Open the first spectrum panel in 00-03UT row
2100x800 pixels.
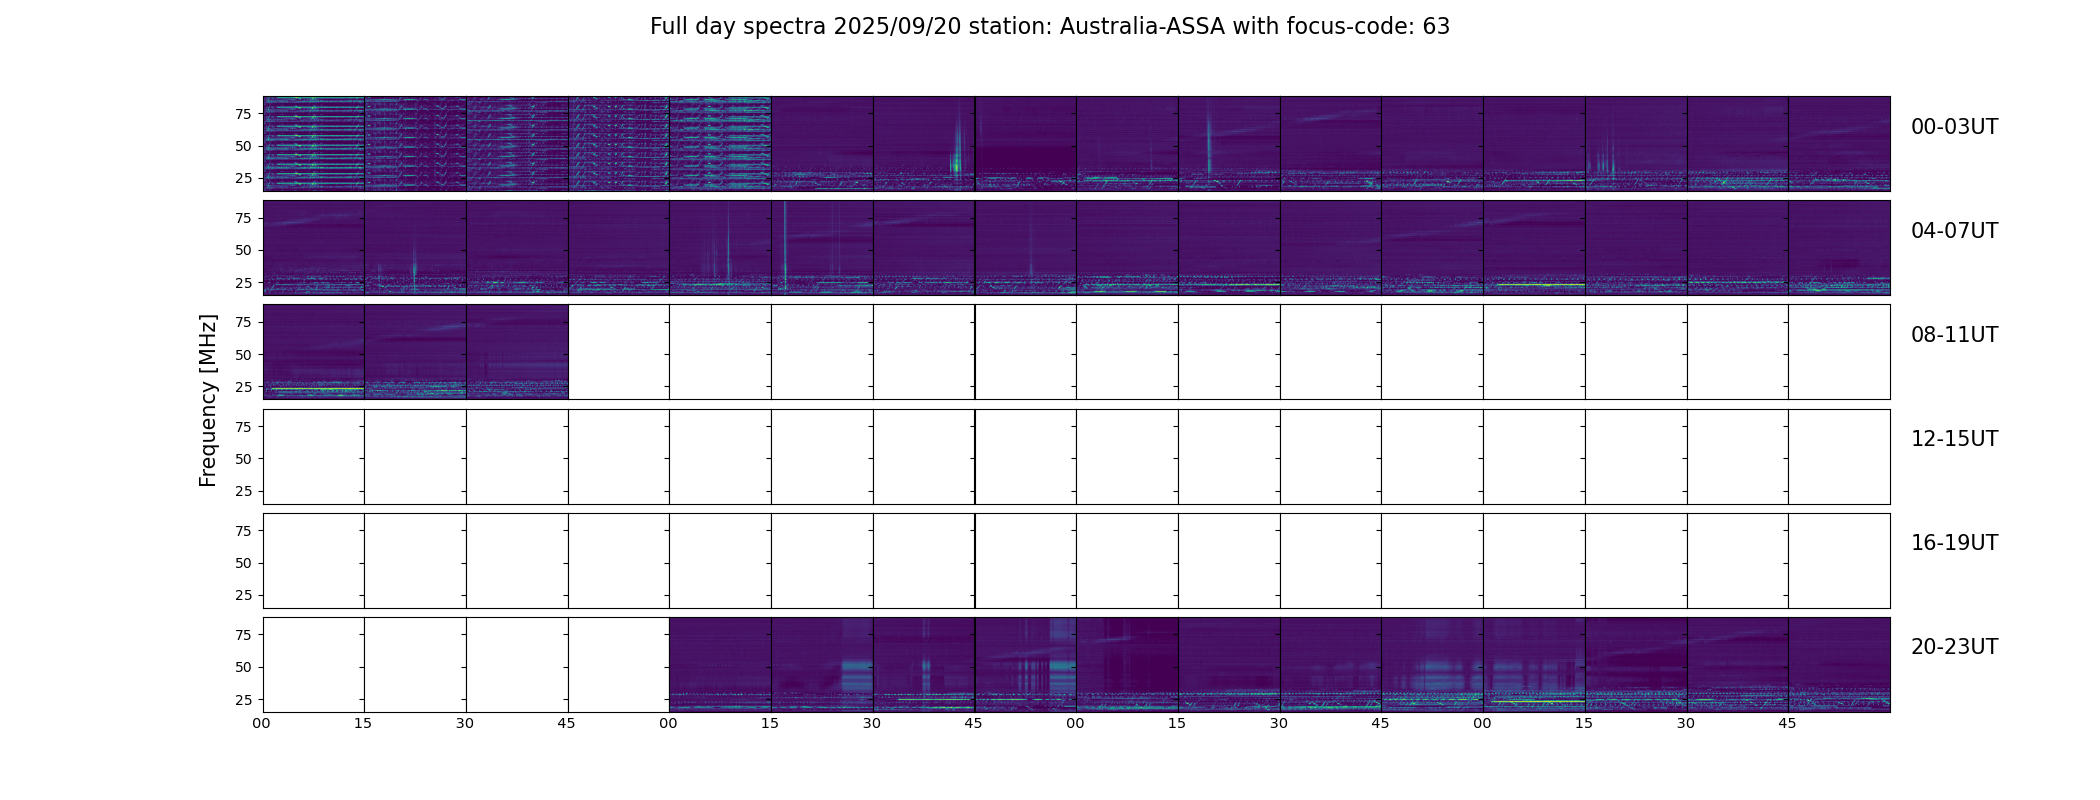(x=314, y=143)
